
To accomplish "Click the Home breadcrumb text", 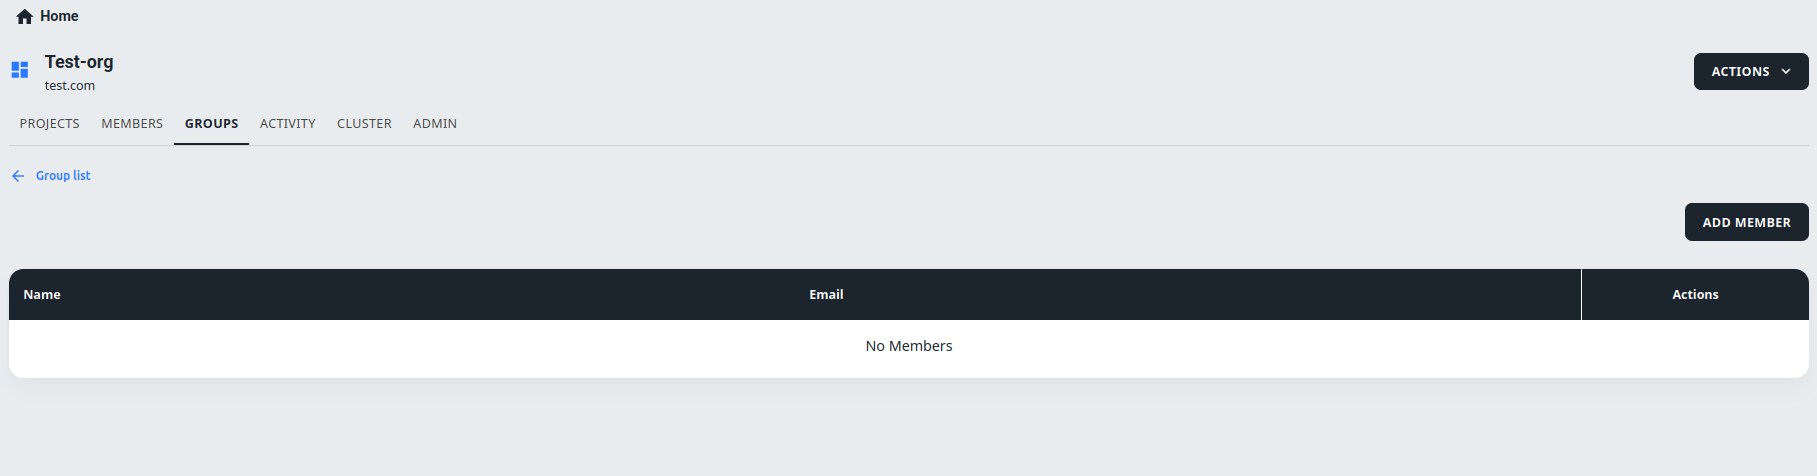I will (59, 16).
